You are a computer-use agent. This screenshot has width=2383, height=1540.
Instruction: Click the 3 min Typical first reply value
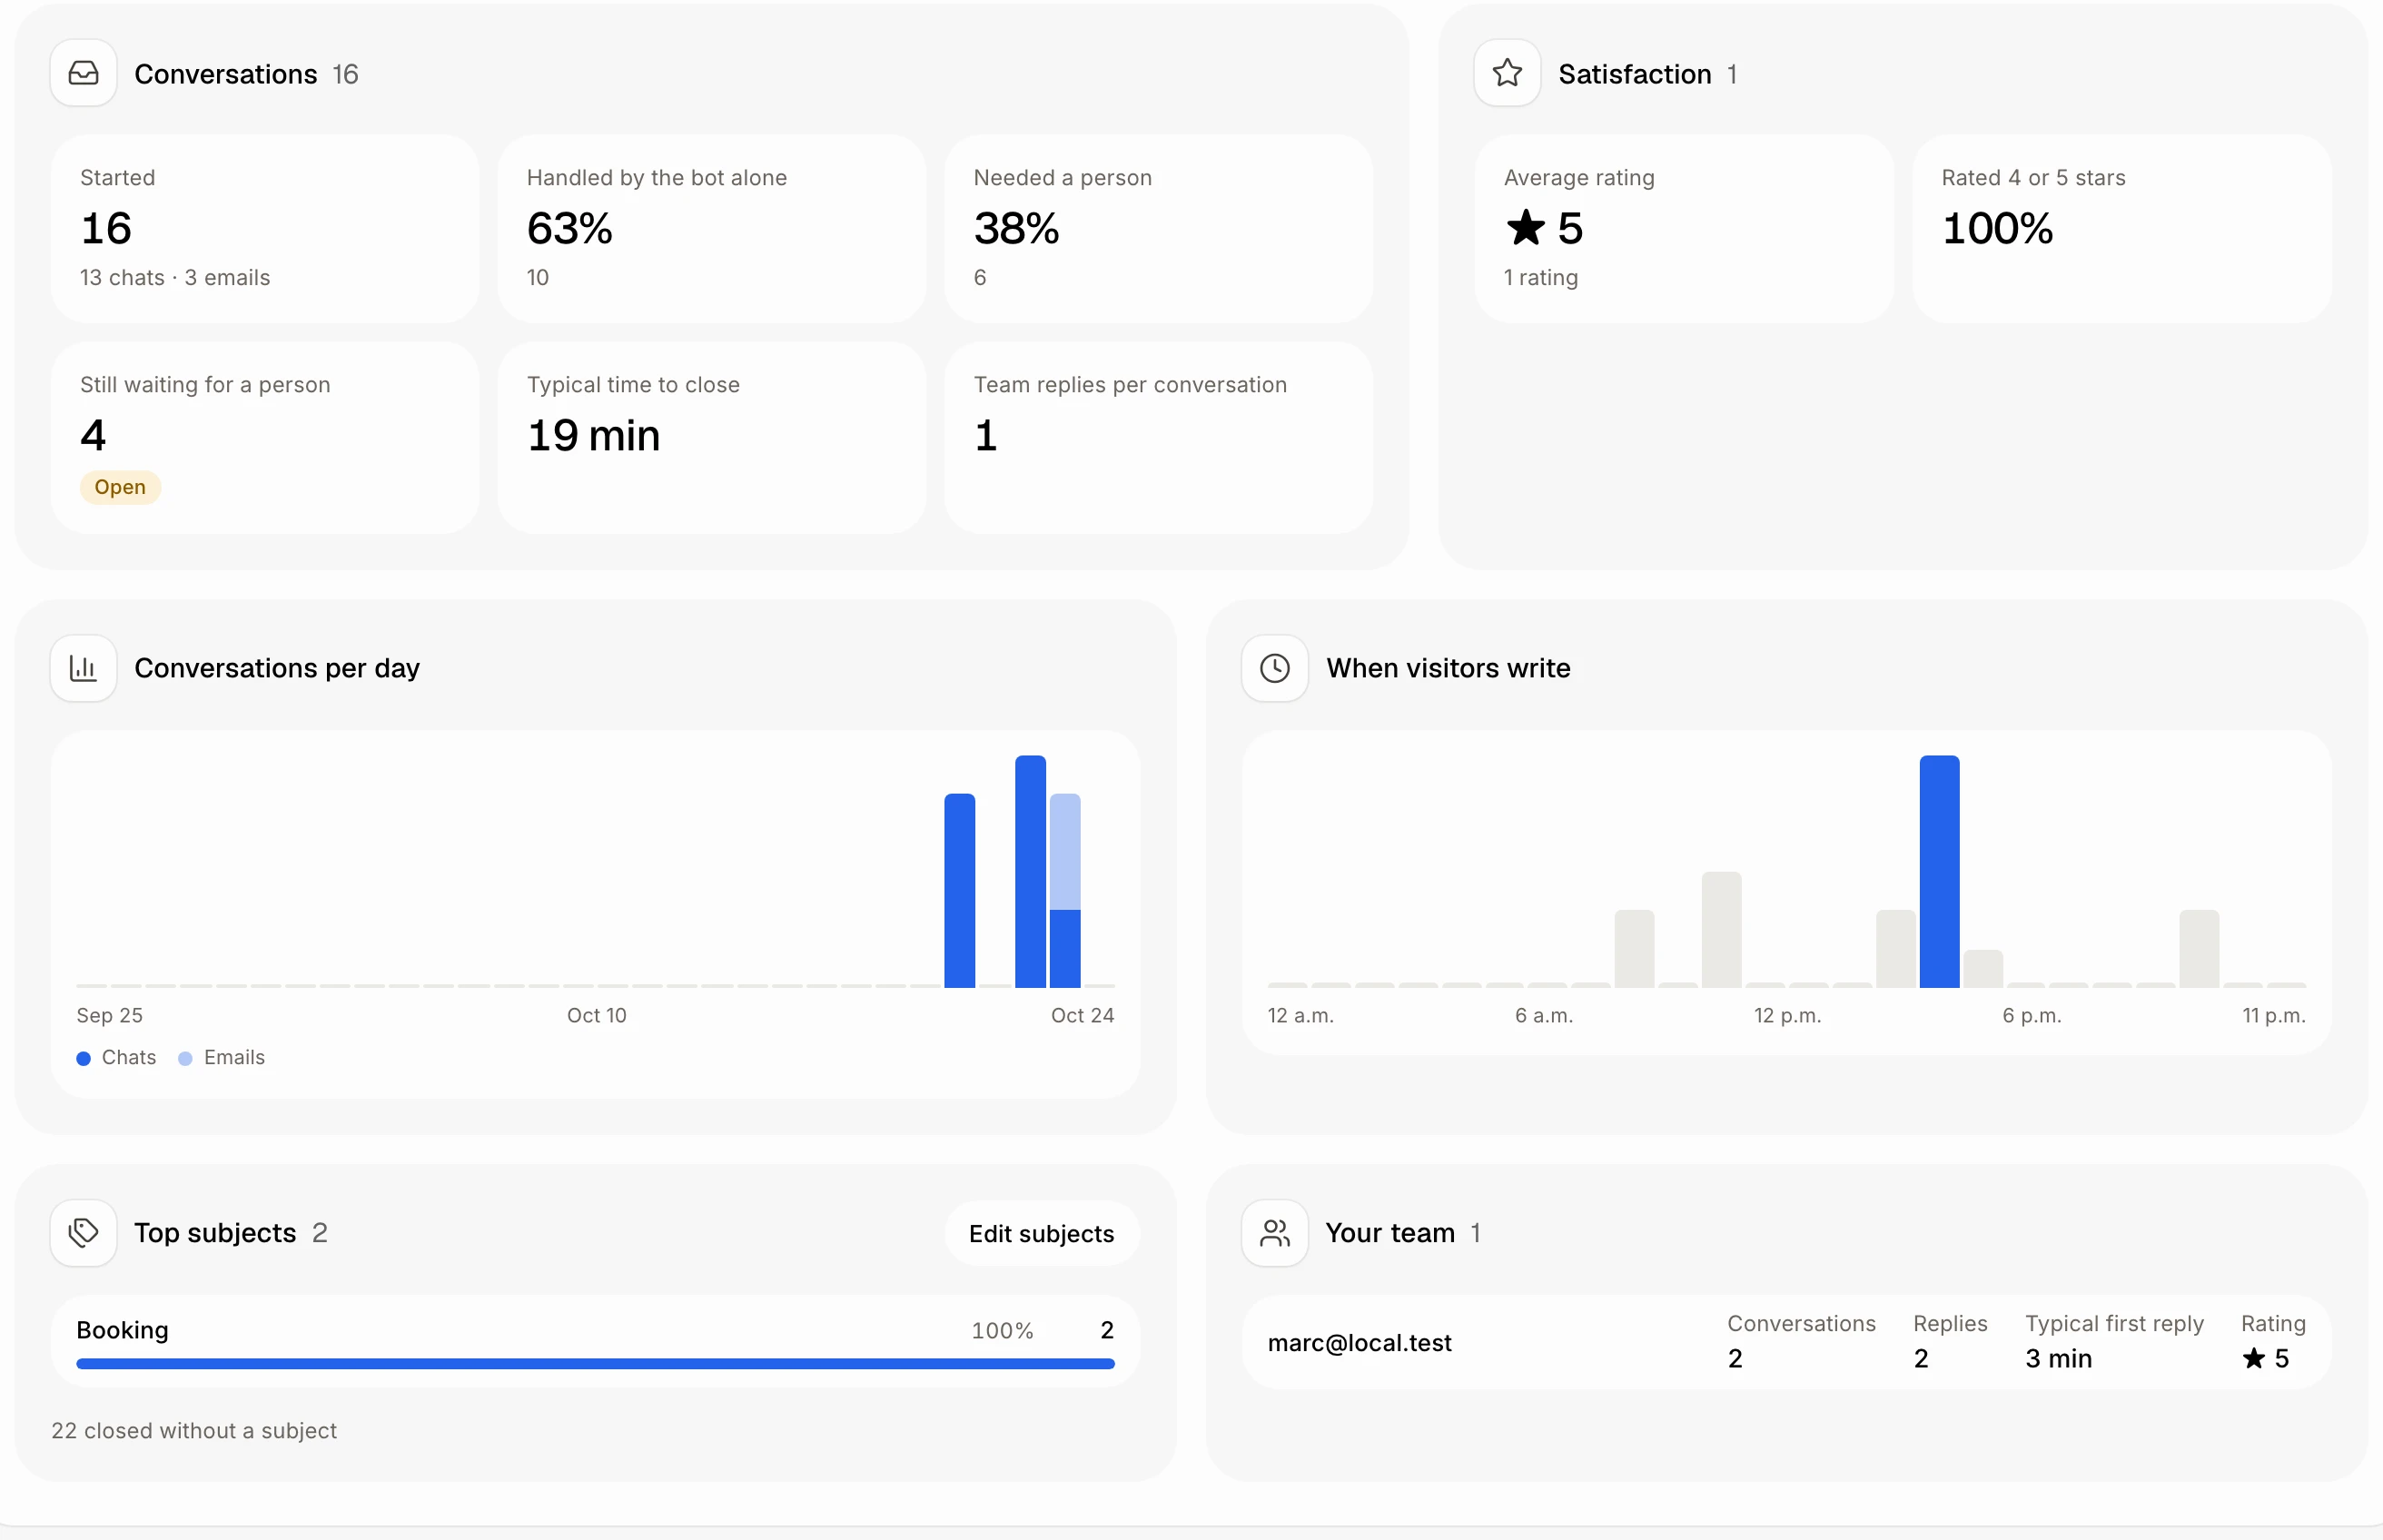tap(2058, 1358)
